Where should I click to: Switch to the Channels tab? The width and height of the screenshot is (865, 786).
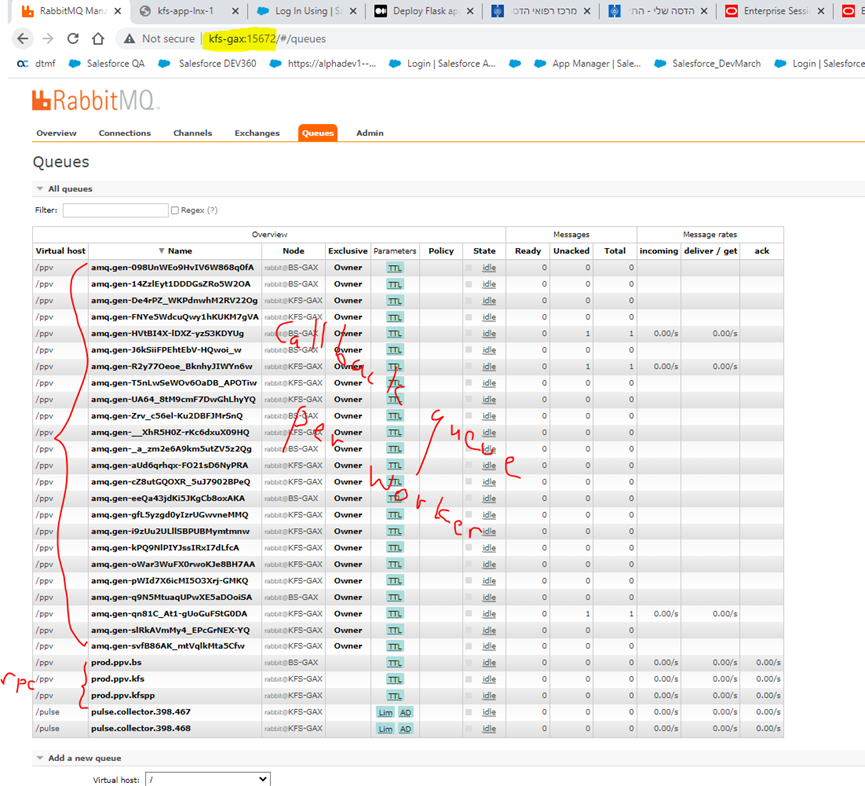click(193, 133)
